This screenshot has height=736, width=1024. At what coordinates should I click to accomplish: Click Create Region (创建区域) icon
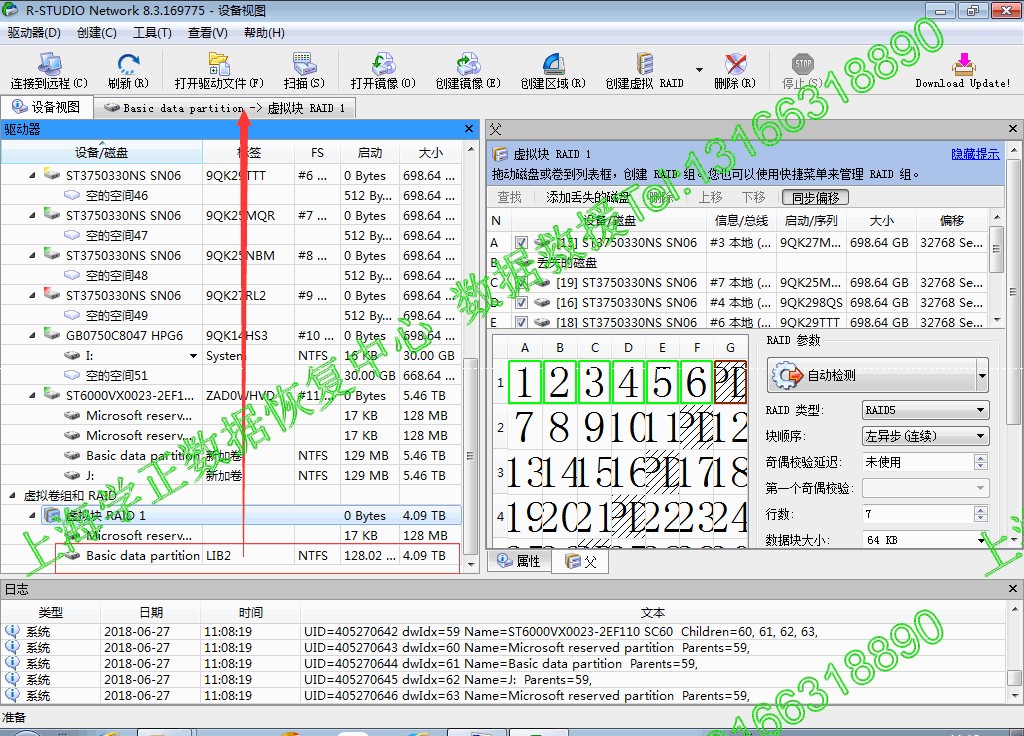(553, 63)
